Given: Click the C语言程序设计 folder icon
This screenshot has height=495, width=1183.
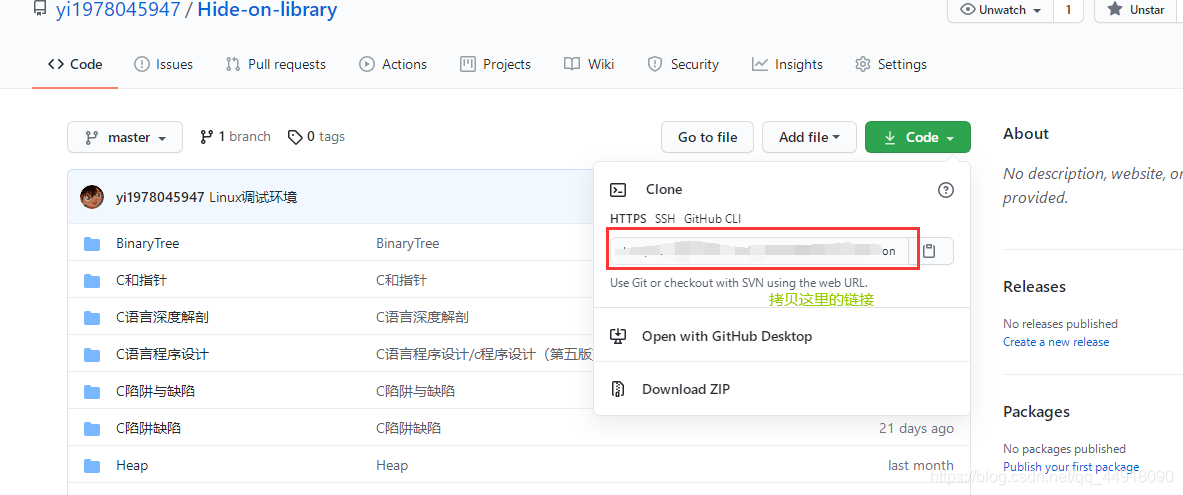Looking at the screenshot, I should [92, 355].
